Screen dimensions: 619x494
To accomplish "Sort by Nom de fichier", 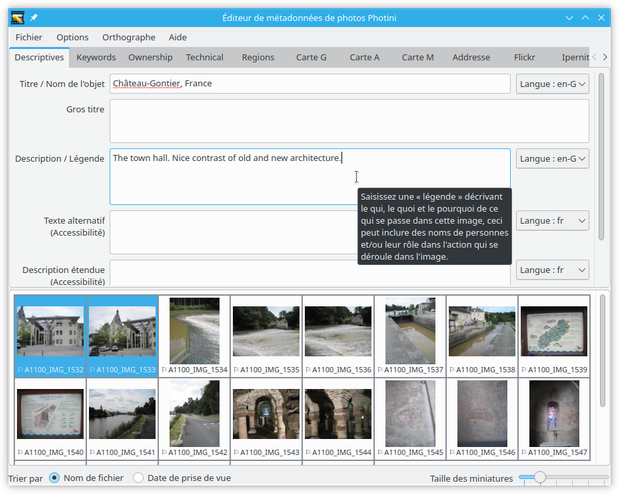I will (86, 478).
